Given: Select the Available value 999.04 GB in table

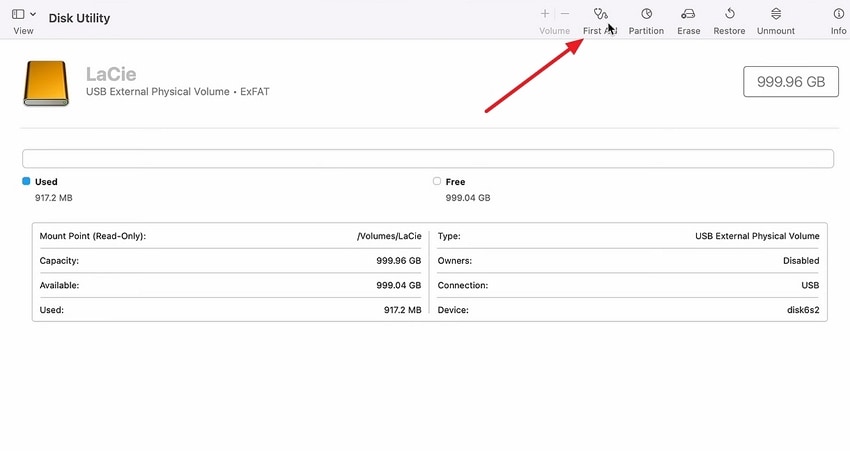Looking at the screenshot, I should point(398,285).
